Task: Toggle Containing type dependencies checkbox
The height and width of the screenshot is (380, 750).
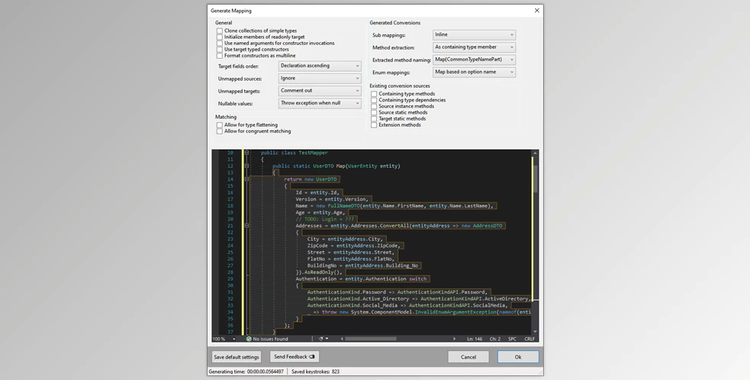Action: (x=374, y=100)
